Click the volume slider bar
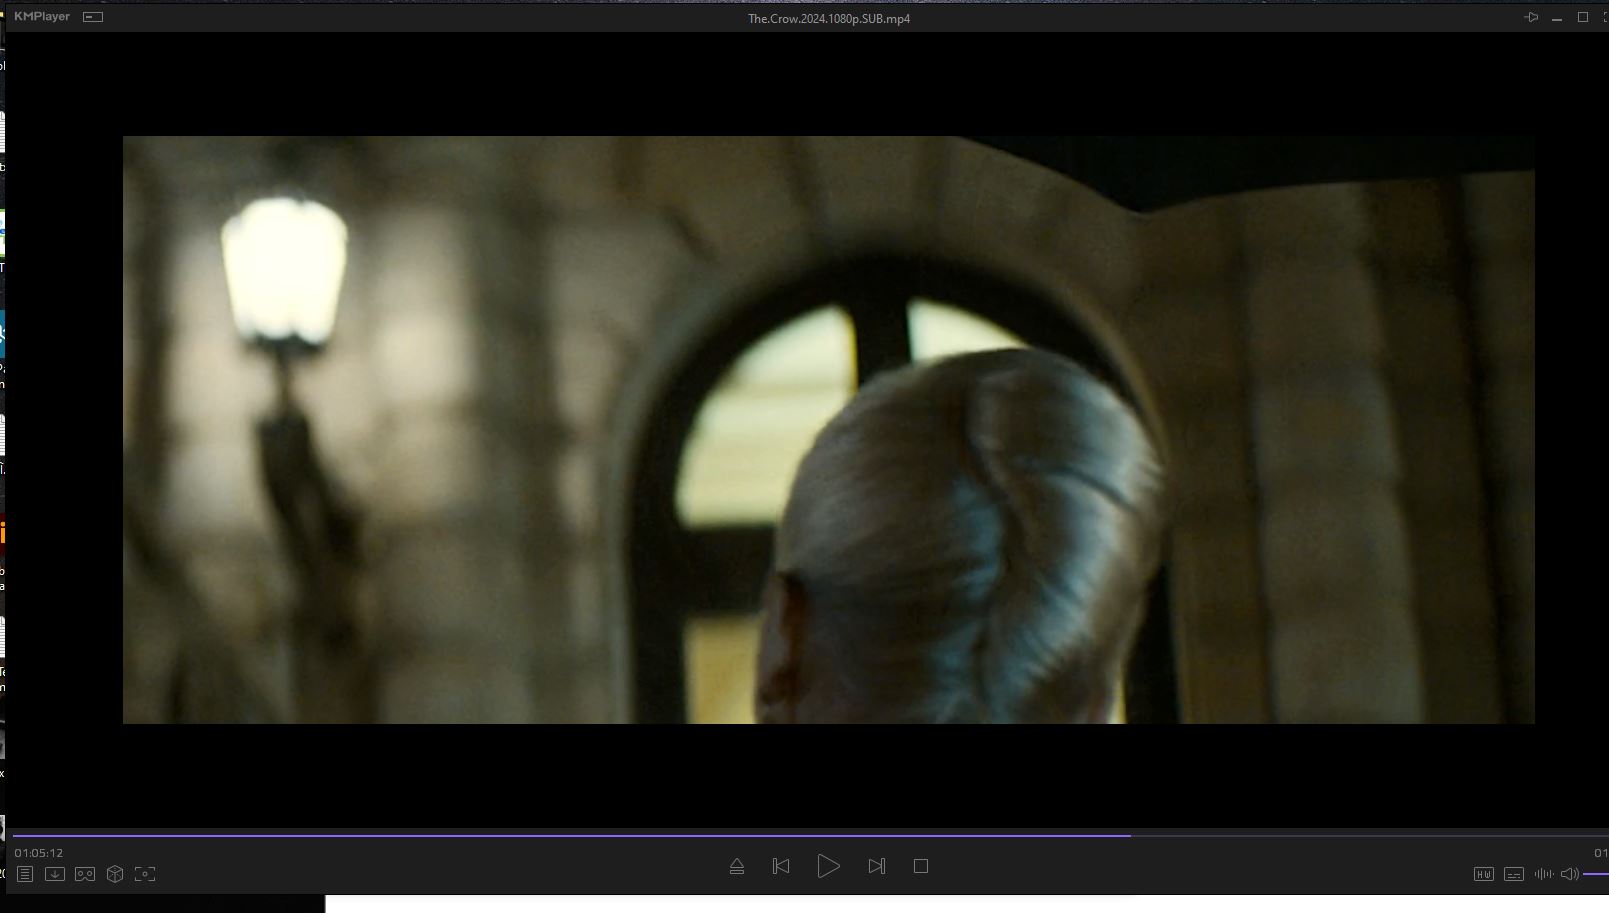 click(1596, 874)
